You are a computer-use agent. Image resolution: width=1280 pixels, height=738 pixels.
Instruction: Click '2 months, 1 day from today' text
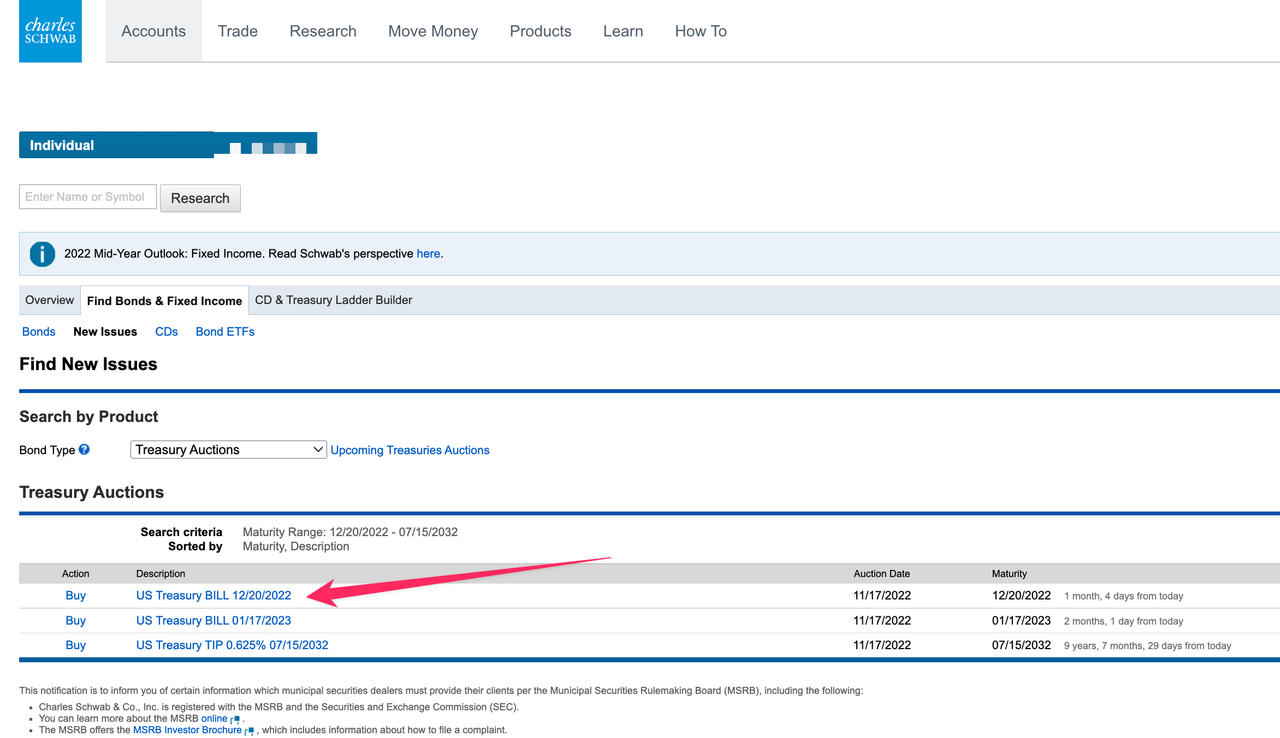(1124, 621)
